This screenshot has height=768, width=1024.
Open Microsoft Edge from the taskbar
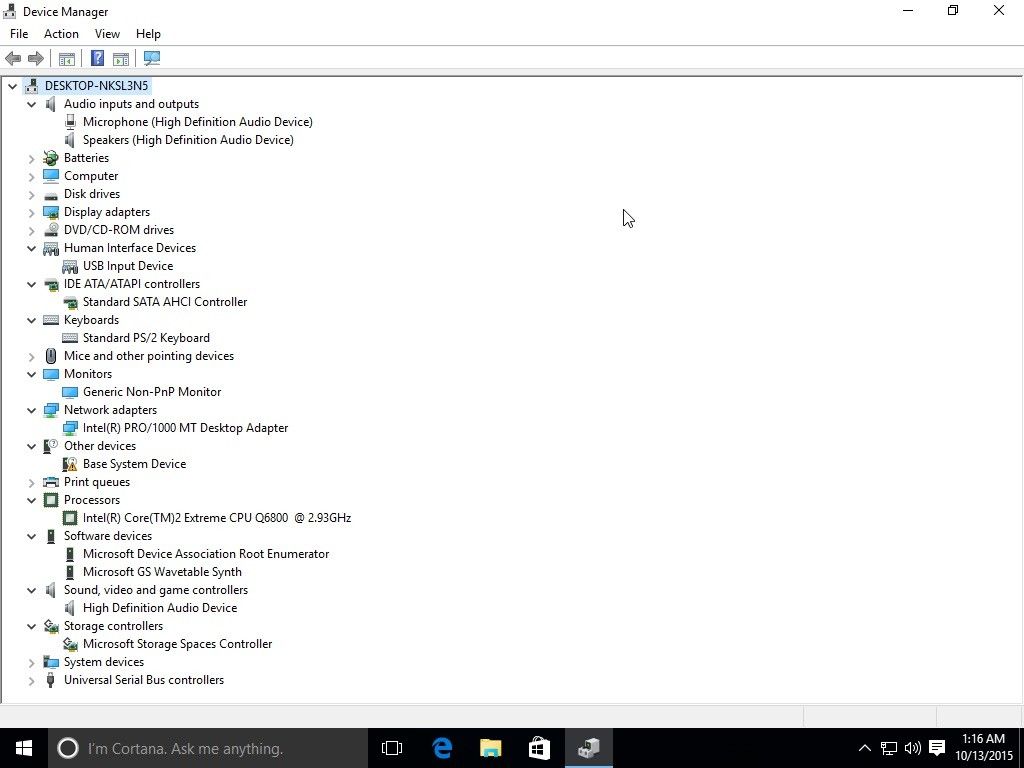442,748
